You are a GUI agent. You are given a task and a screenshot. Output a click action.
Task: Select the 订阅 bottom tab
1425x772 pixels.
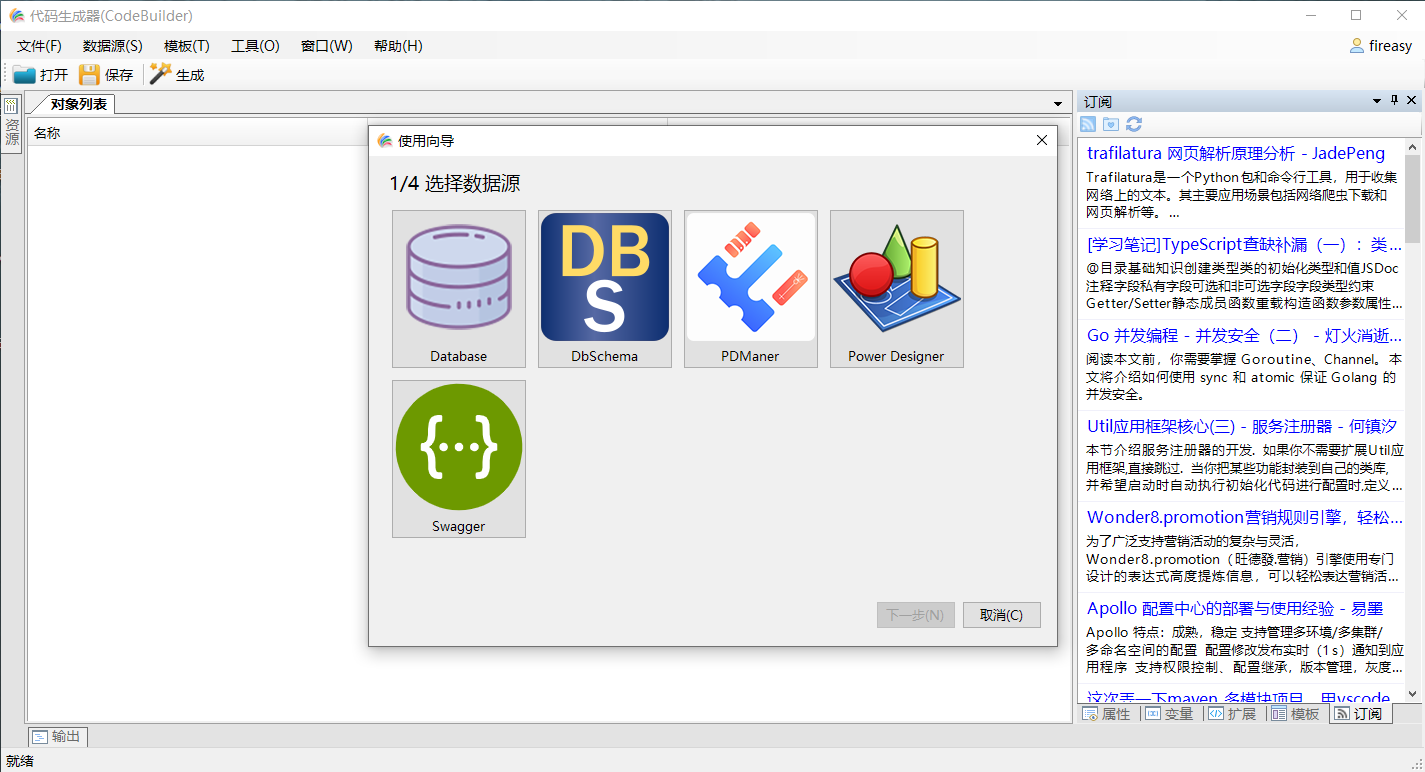[1359, 714]
